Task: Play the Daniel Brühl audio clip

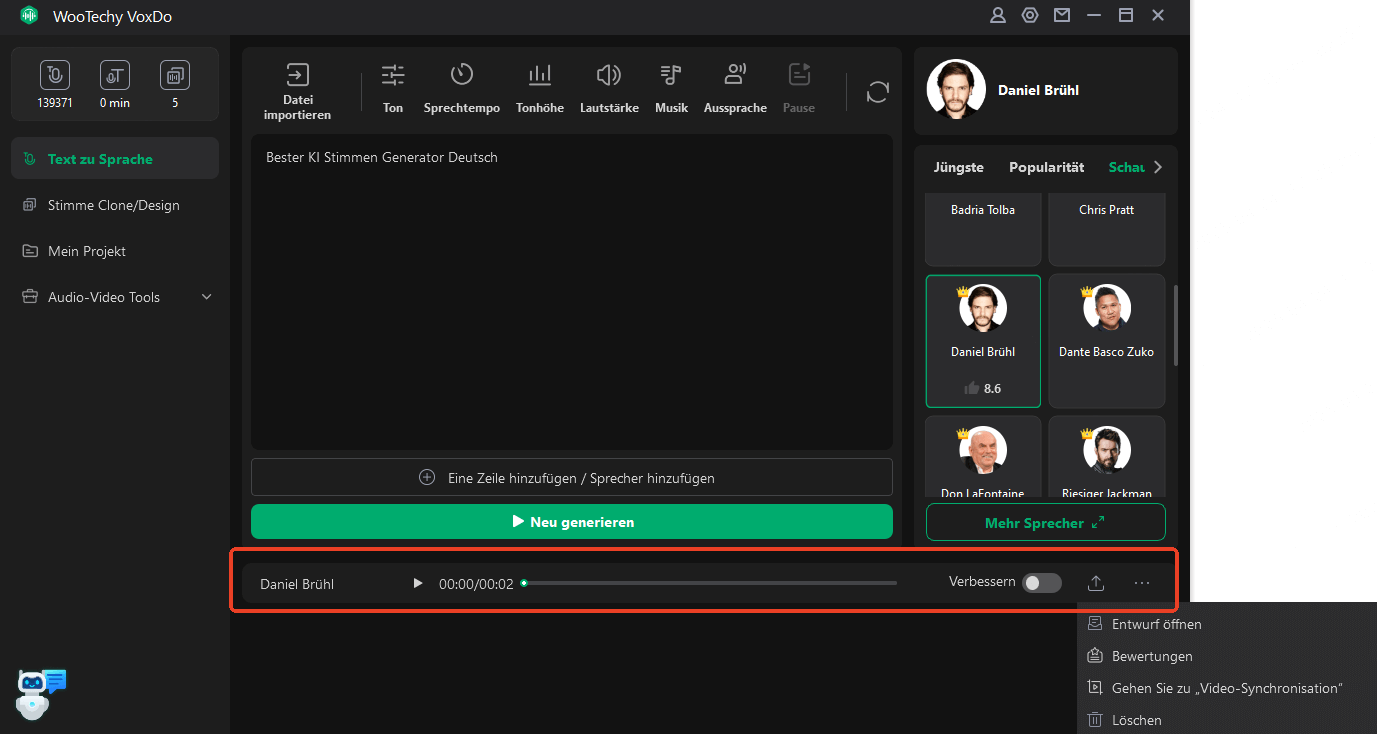Action: point(418,583)
